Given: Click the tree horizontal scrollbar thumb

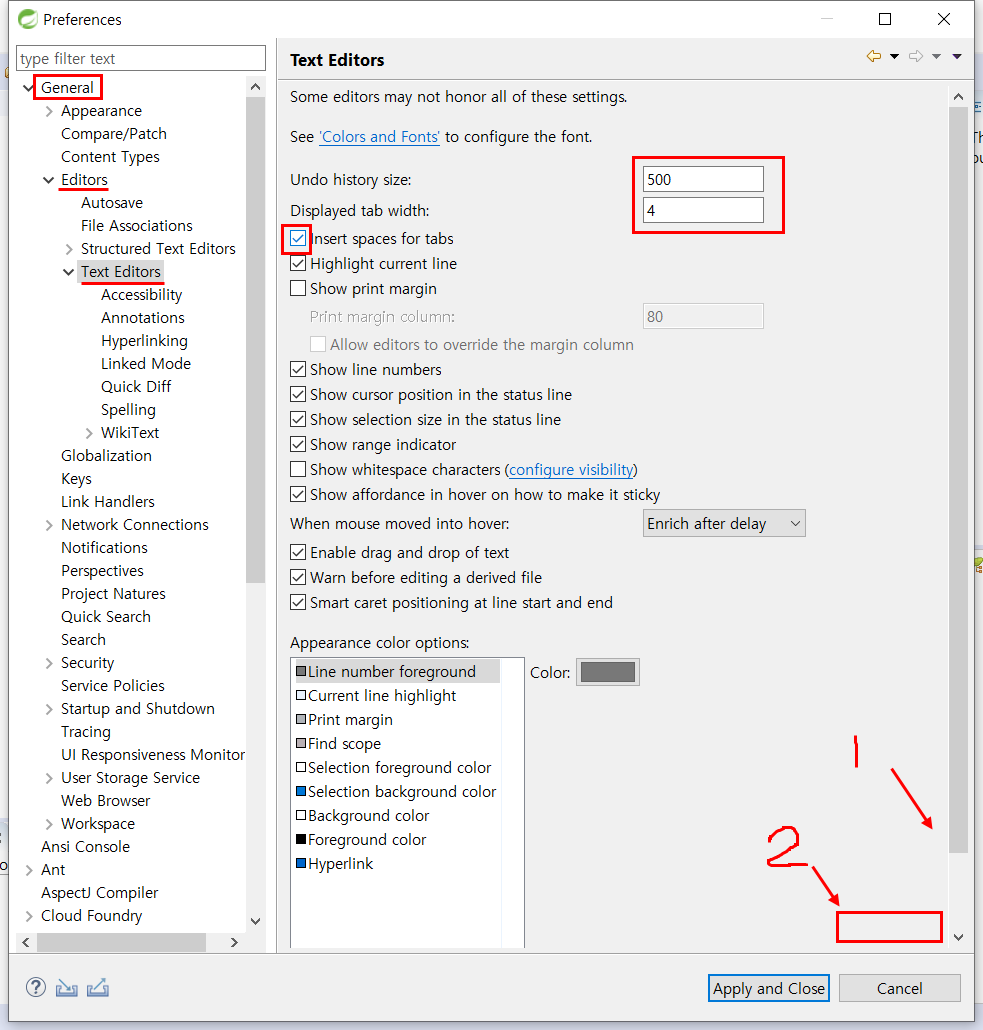Looking at the screenshot, I should (121, 942).
